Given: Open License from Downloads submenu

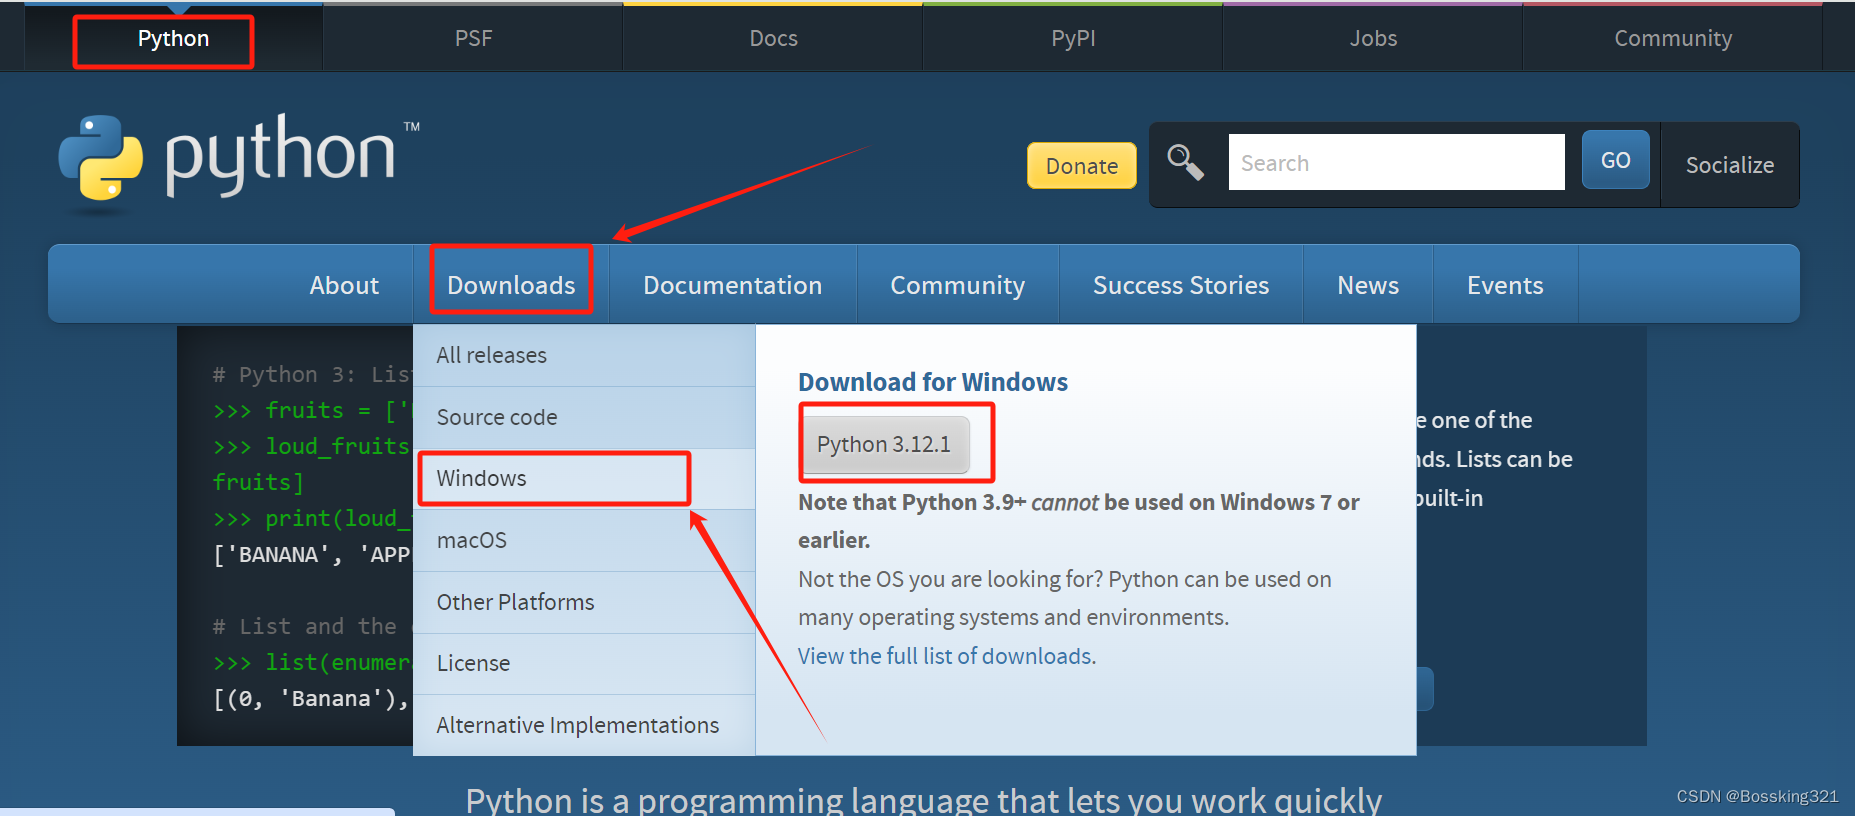Looking at the screenshot, I should pos(584,663).
